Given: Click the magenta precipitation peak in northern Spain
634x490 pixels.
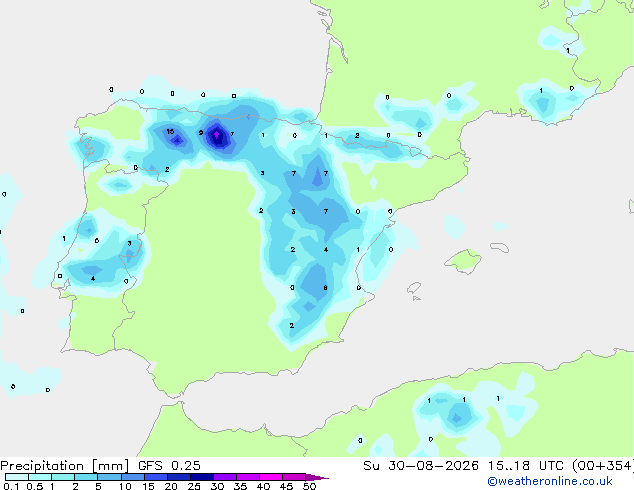Looking at the screenshot, I should (216, 134).
